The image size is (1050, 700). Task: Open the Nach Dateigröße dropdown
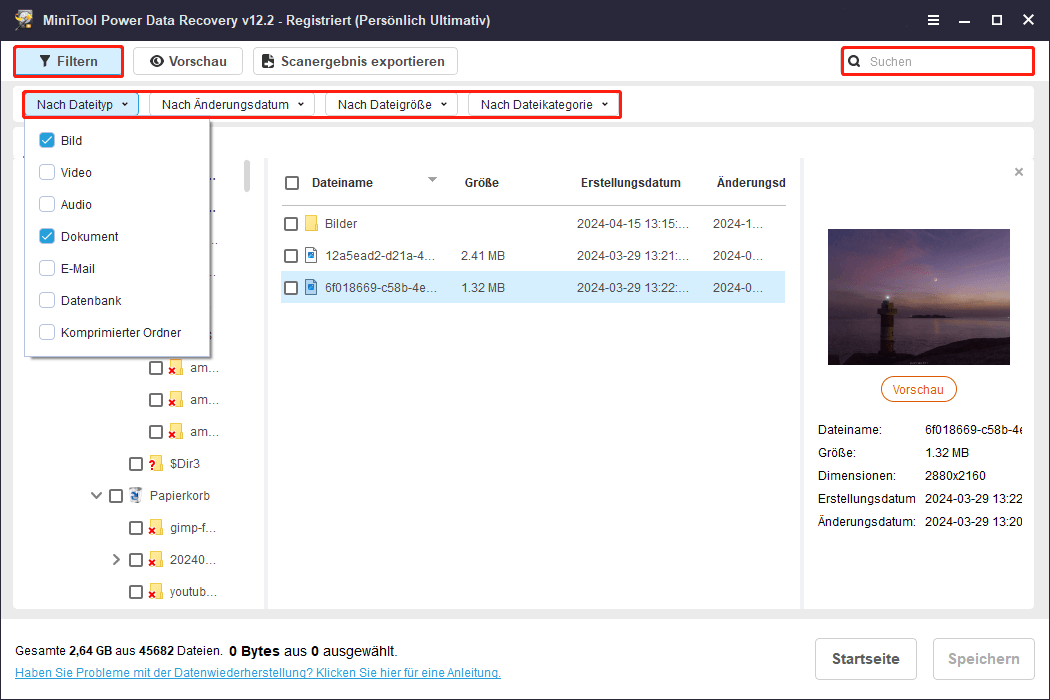(x=392, y=104)
